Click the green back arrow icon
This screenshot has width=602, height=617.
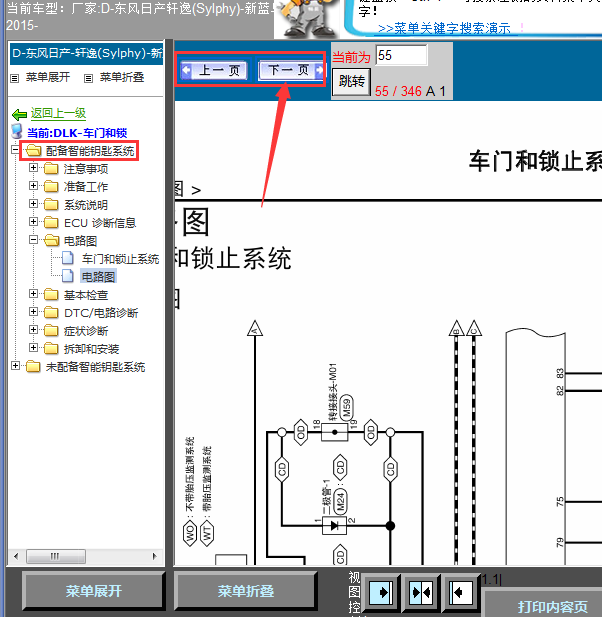19,115
